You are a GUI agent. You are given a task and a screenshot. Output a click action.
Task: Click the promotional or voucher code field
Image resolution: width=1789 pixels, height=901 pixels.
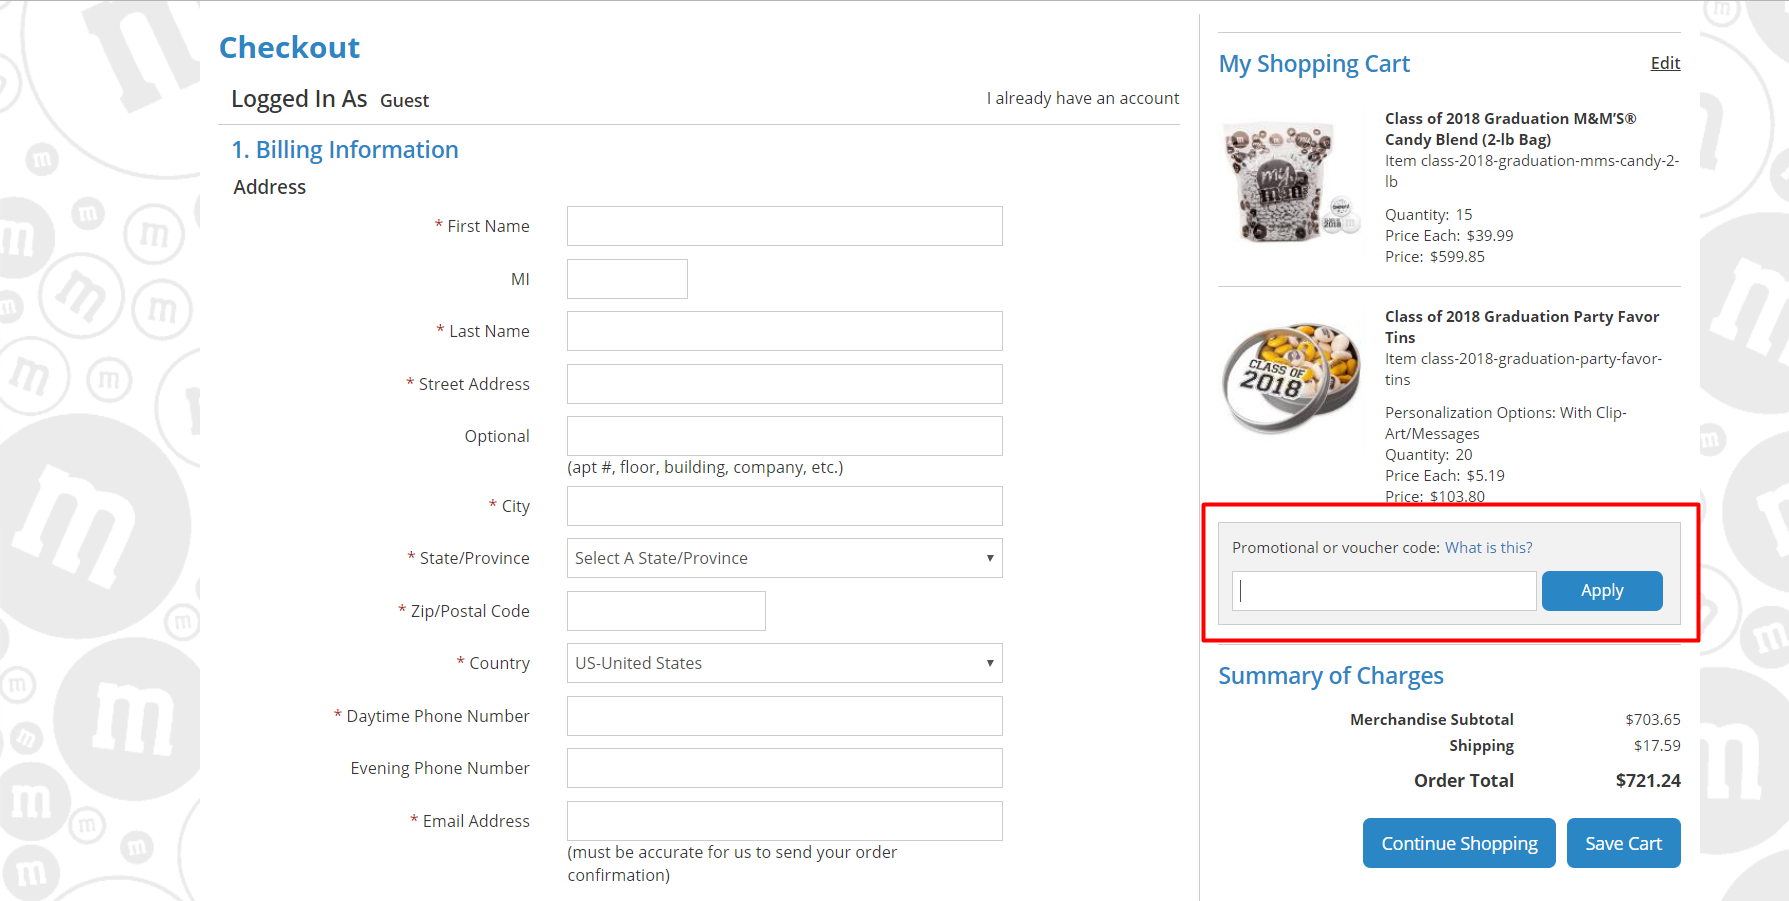tap(1384, 591)
